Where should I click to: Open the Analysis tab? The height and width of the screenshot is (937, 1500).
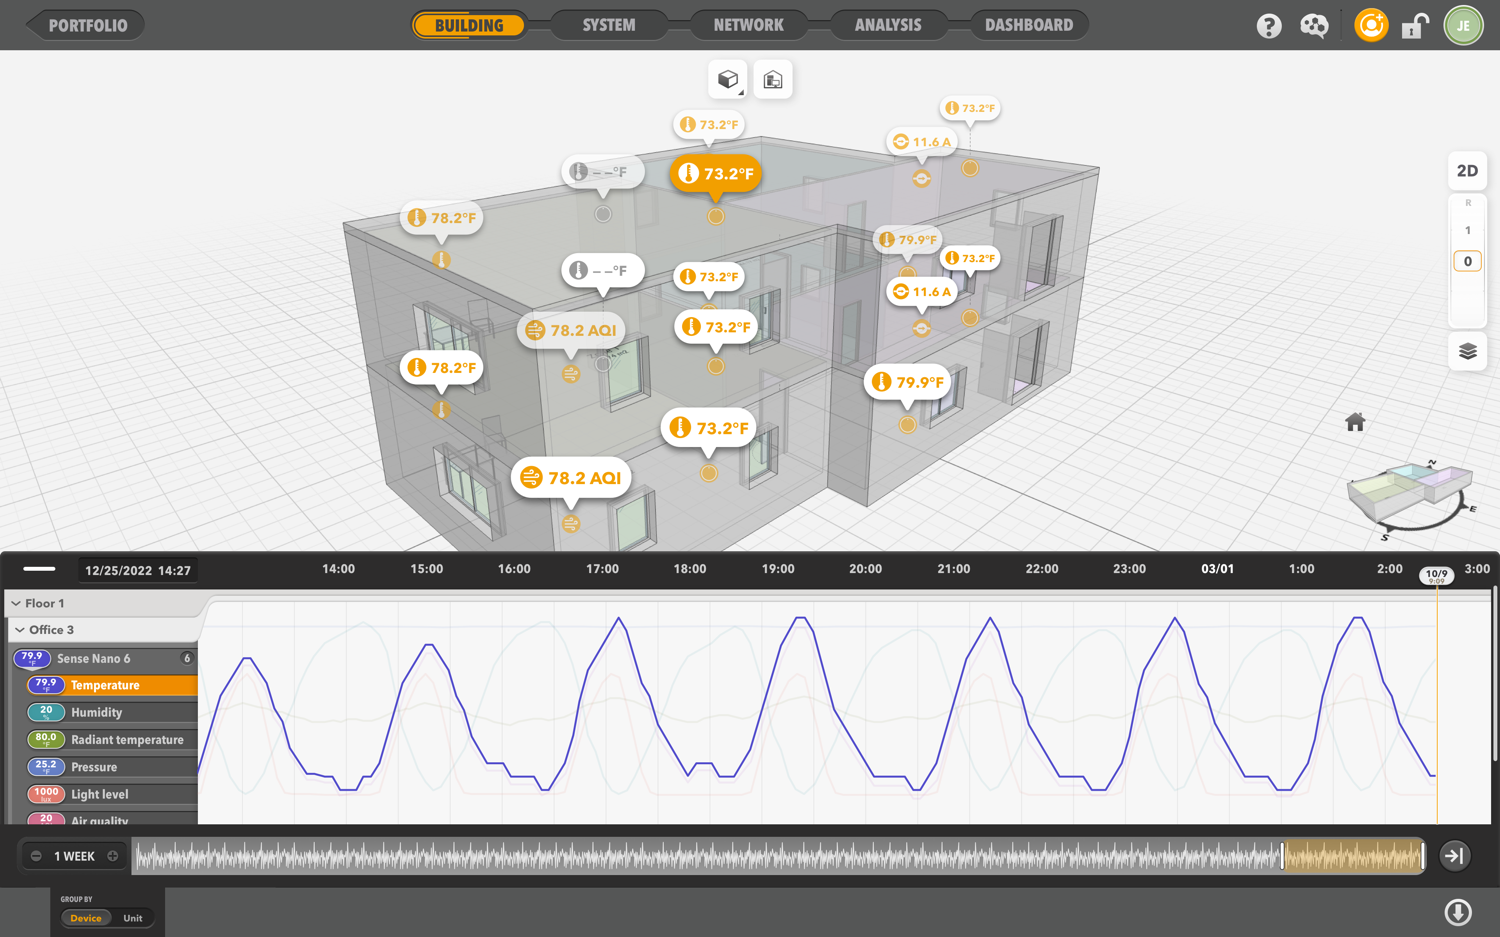(x=888, y=25)
